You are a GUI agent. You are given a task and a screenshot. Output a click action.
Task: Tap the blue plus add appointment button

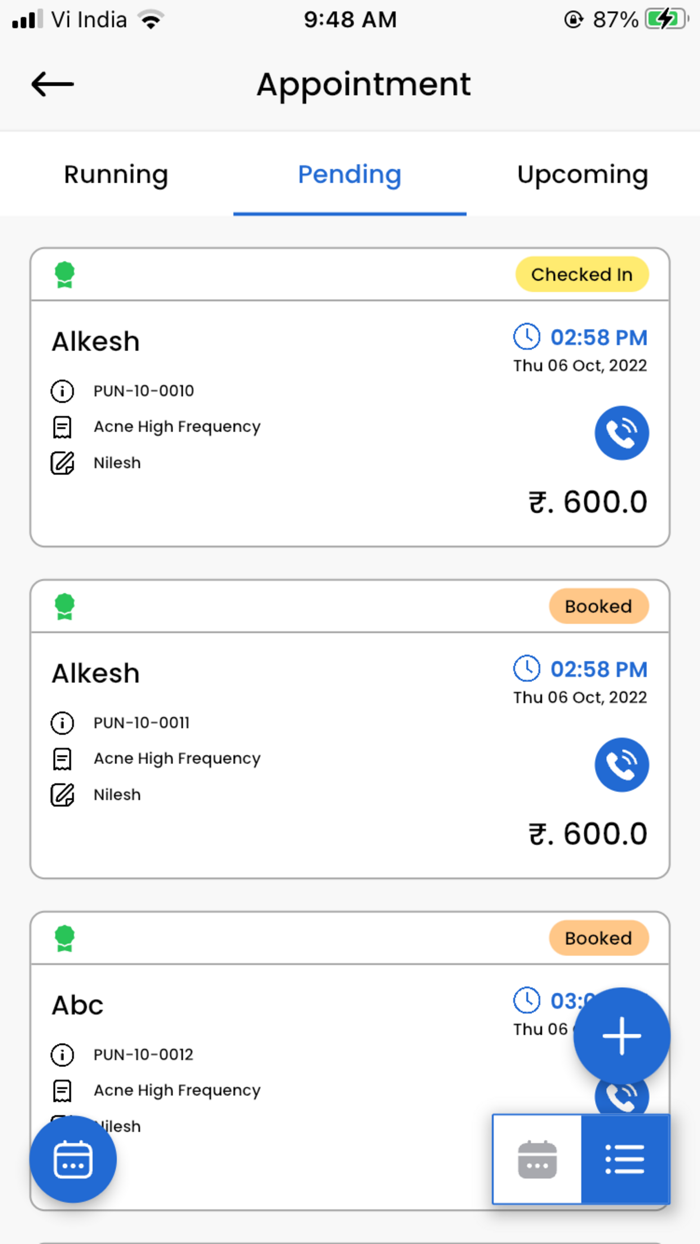point(621,1037)
